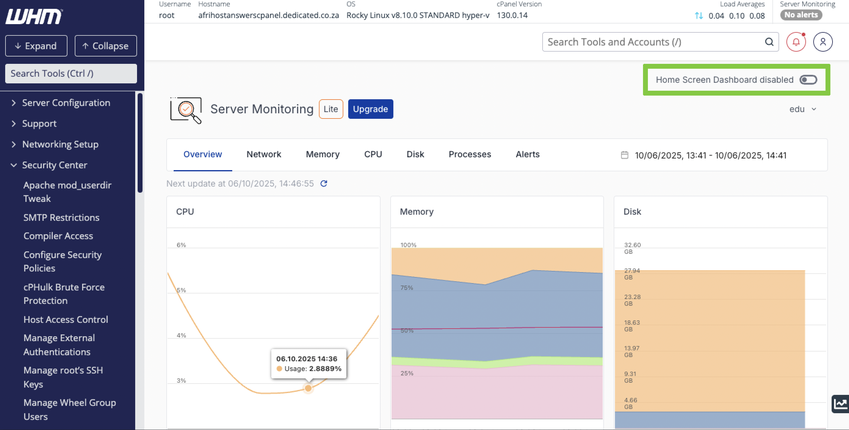Click the CPU data point at 14:36
This screenshot has width=849, height=430.
tap(308, 389)
